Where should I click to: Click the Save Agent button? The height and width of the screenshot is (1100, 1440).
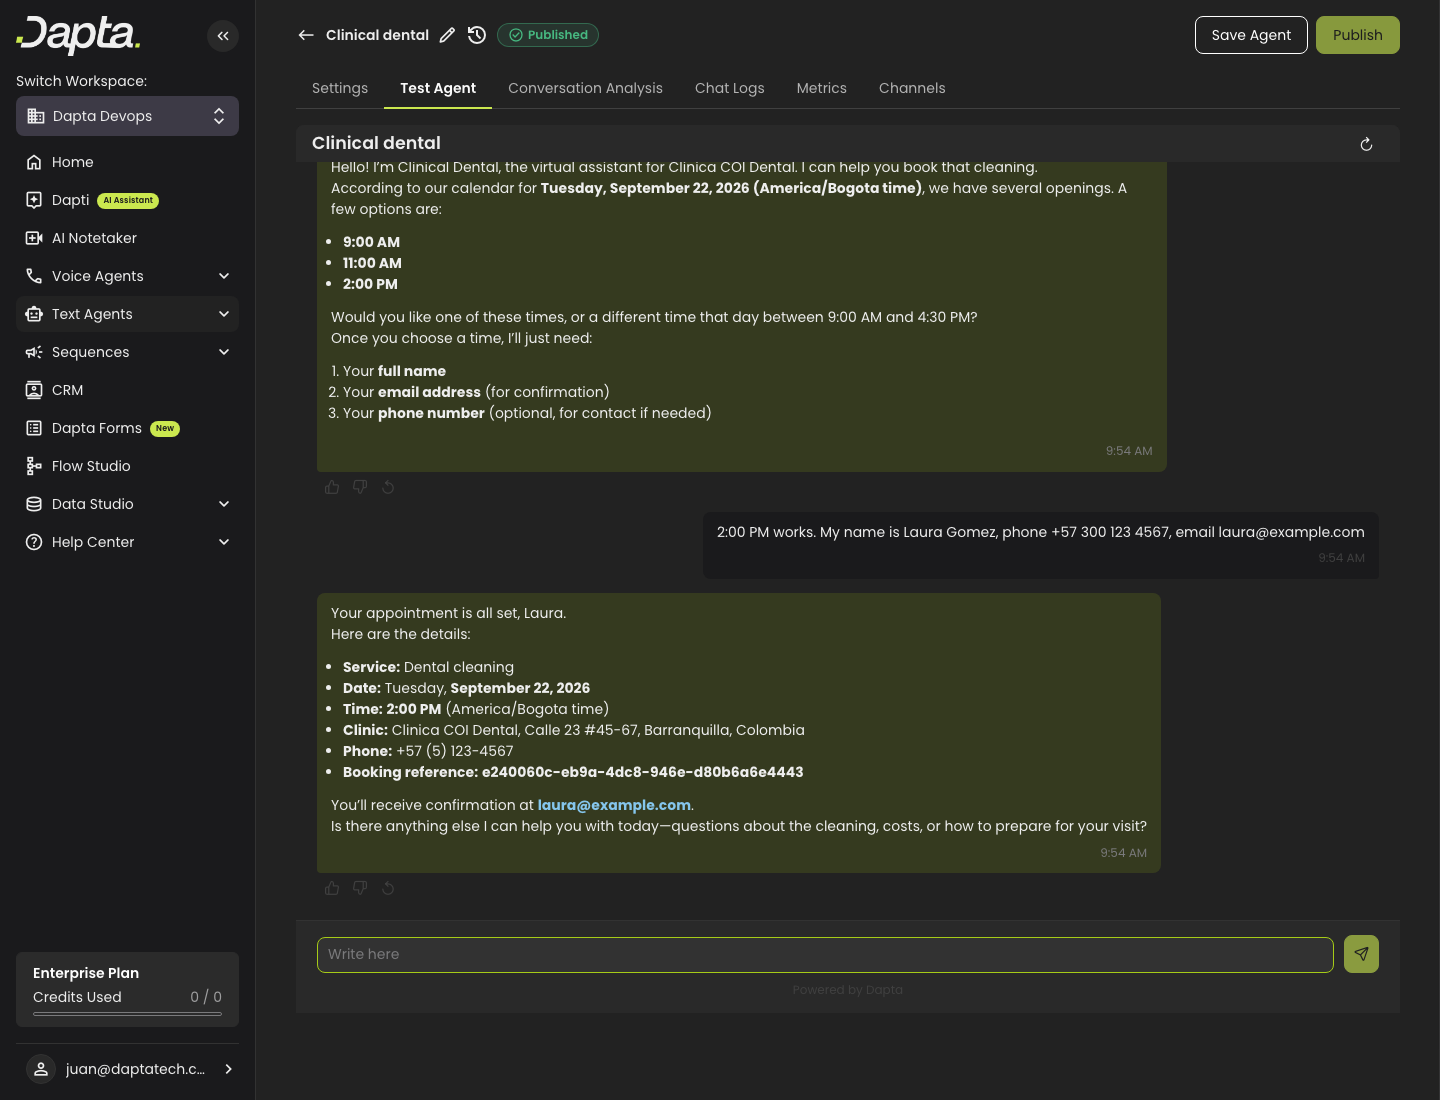click(1251, 35)
